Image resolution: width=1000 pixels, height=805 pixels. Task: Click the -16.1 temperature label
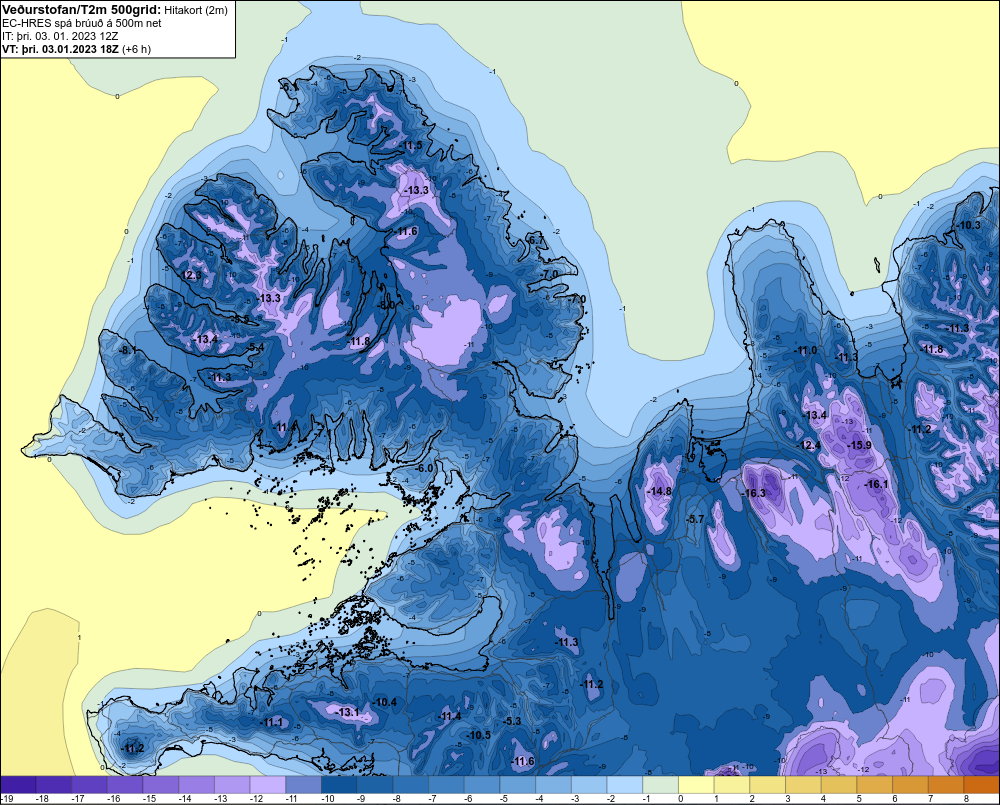point(876,484)
